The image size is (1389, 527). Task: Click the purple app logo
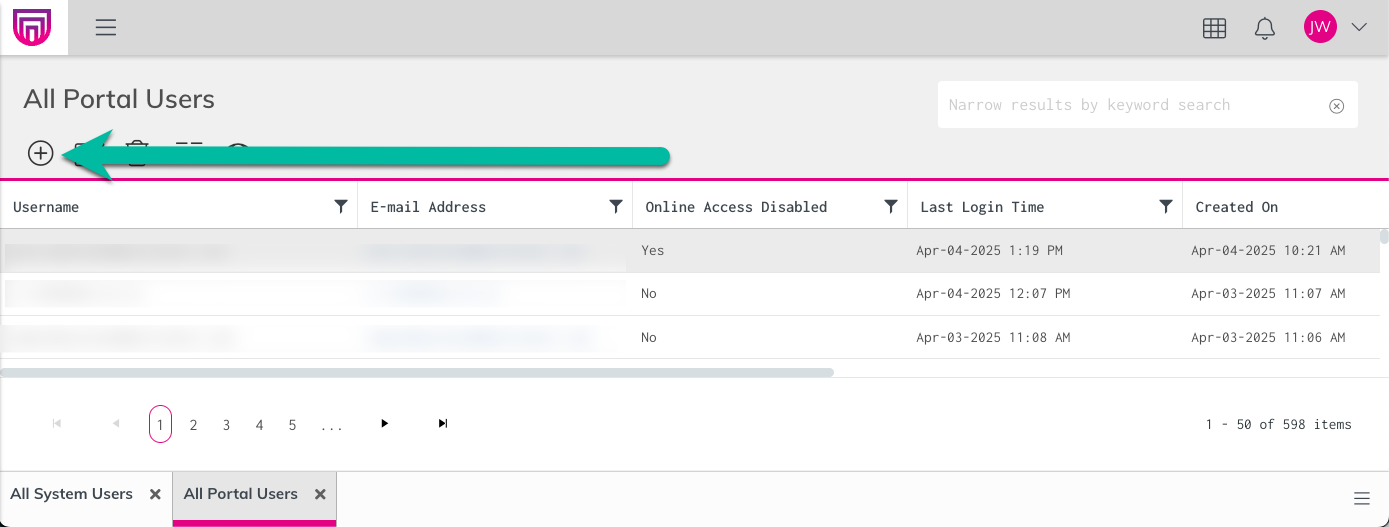pos(32,28)
